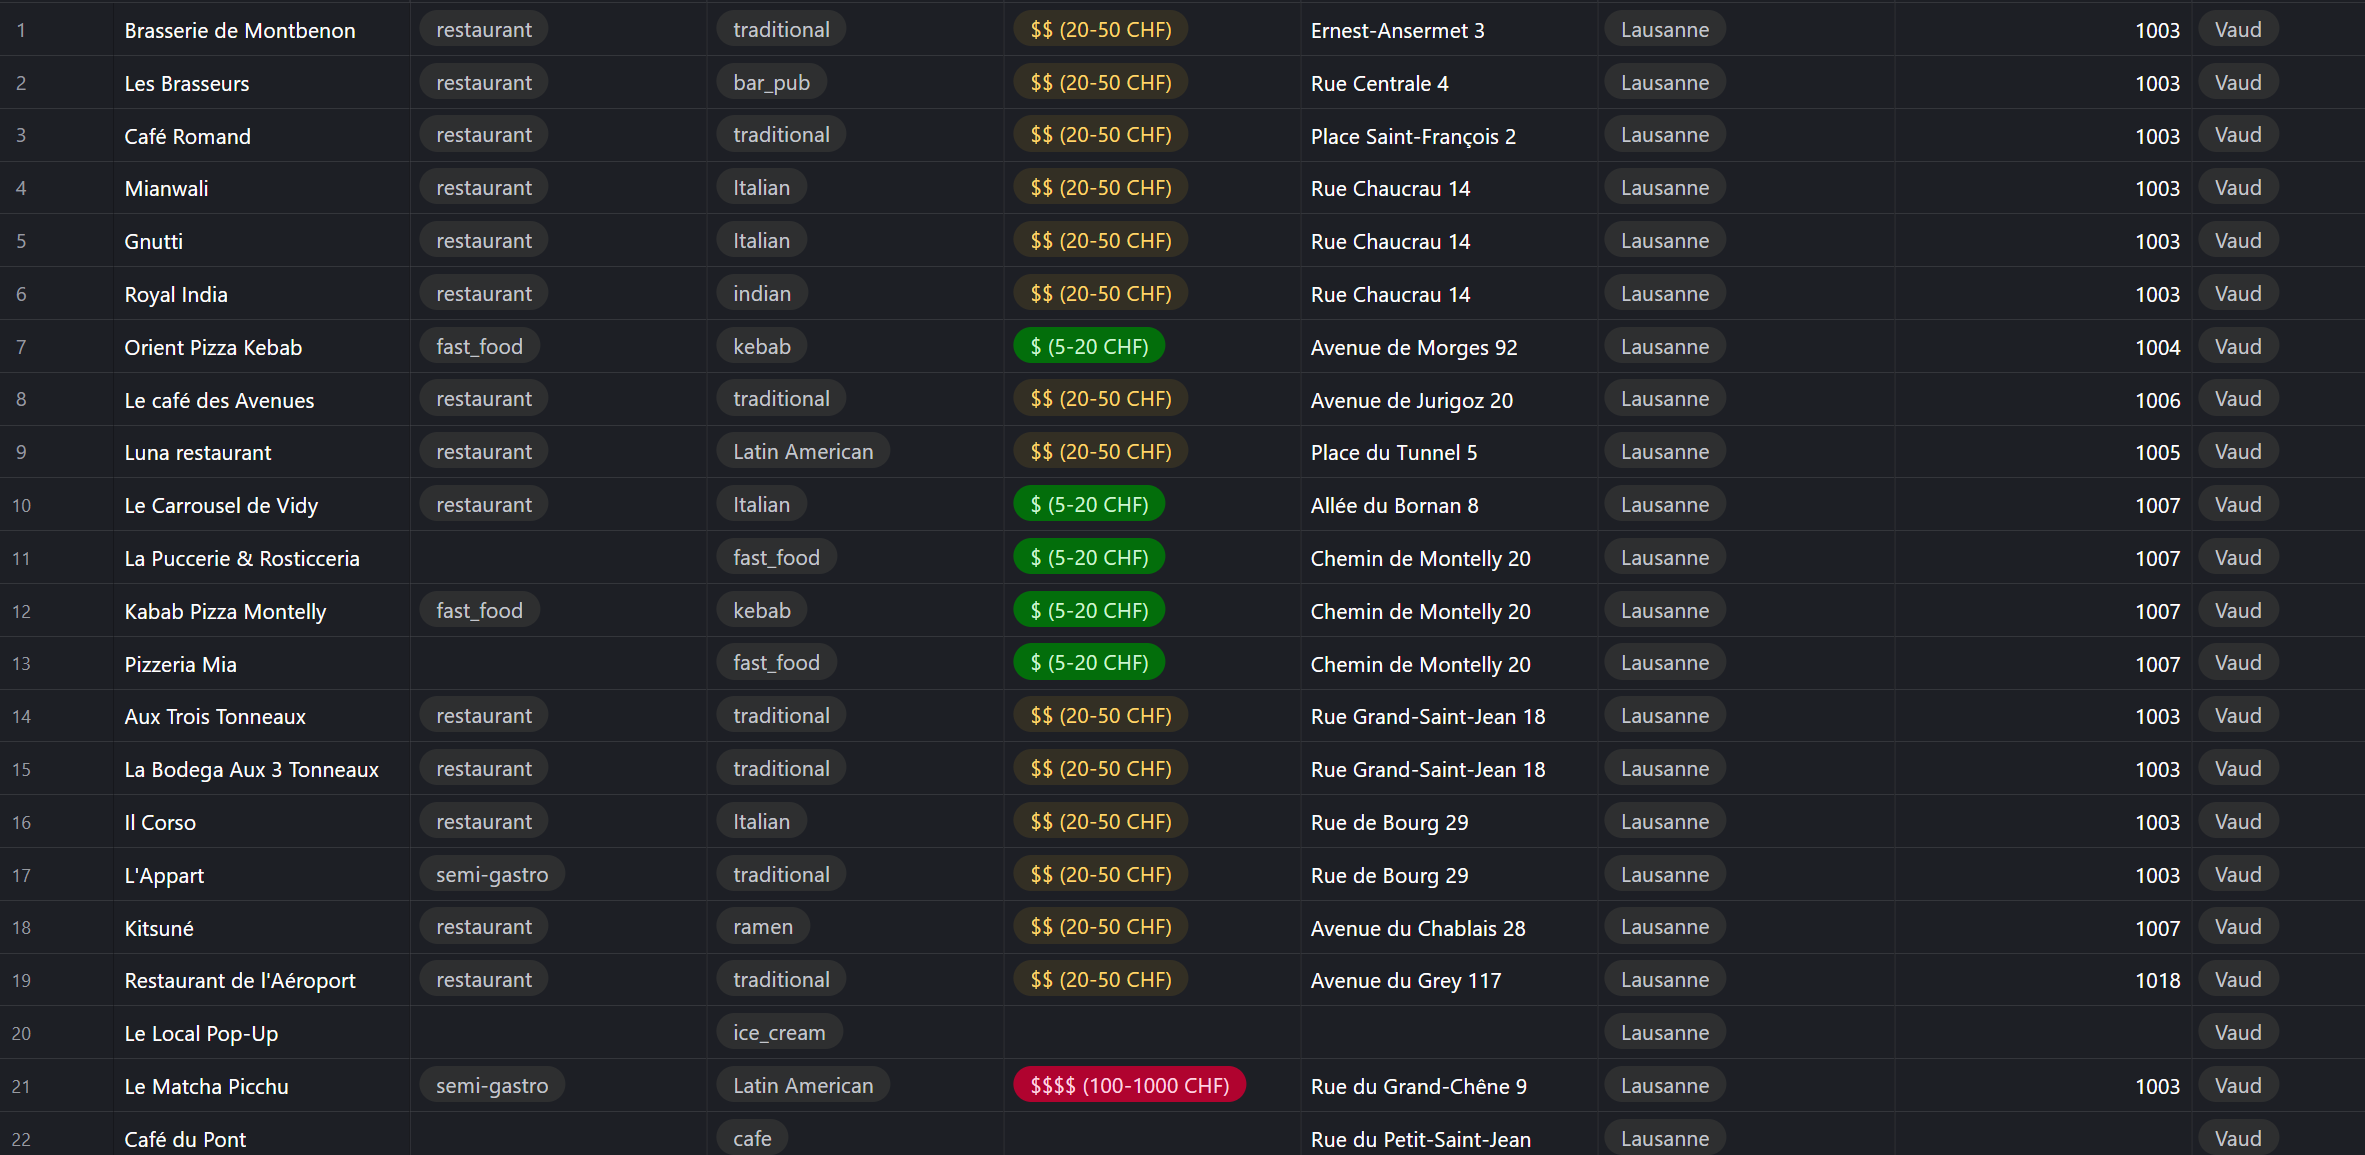Click the red $$$$ (100-1000 CHF) price badge
Image resolution: width=2365 pixels, height=1155 pixels.
click(1129, 1086)
